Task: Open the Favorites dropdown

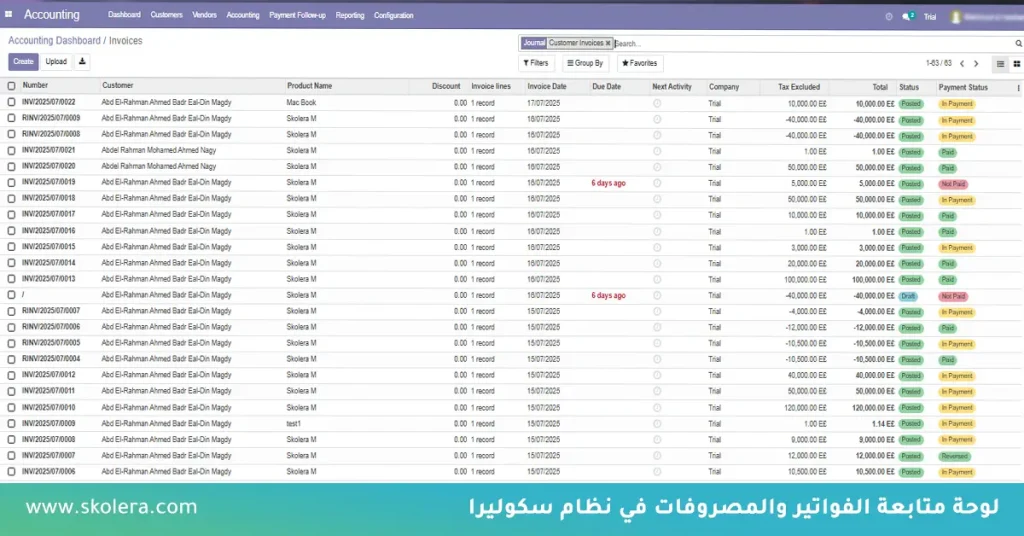Action: click(x=639, y=63)
